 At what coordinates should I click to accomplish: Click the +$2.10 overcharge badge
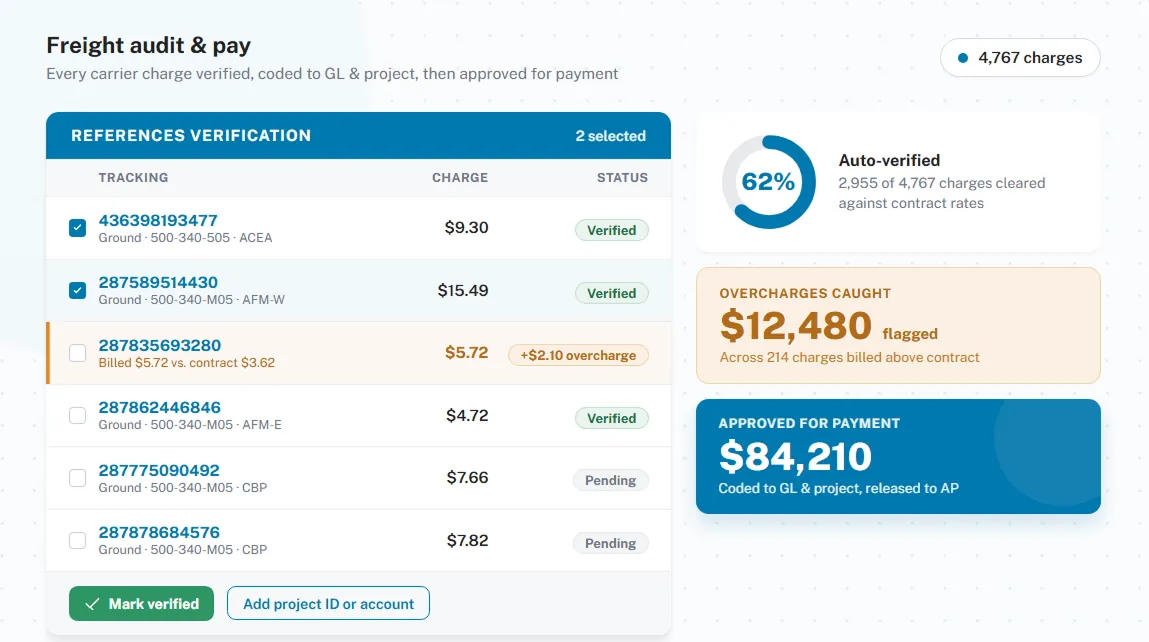point(578,355)
